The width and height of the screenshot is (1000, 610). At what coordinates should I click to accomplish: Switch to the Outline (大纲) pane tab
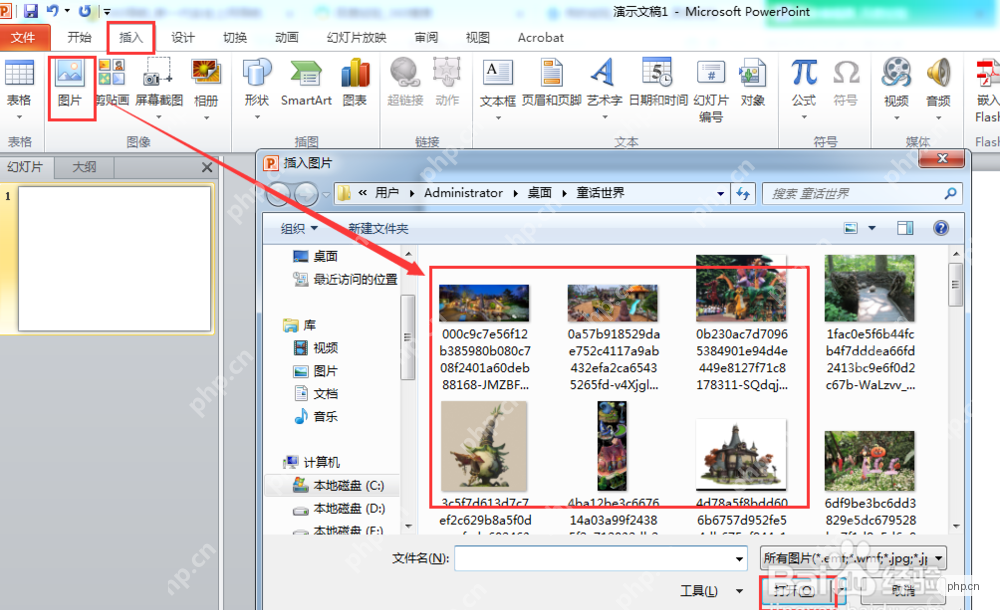point(84,167)
